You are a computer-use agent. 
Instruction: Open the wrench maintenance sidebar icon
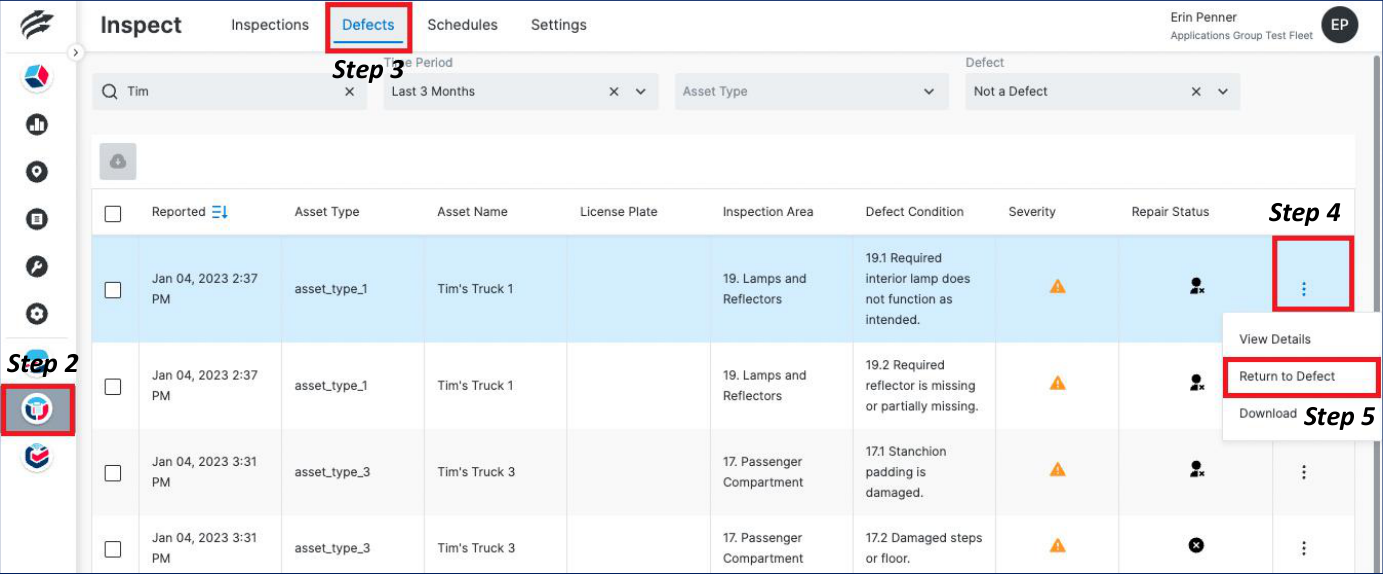pyautogui.click(x=37, y=266)
